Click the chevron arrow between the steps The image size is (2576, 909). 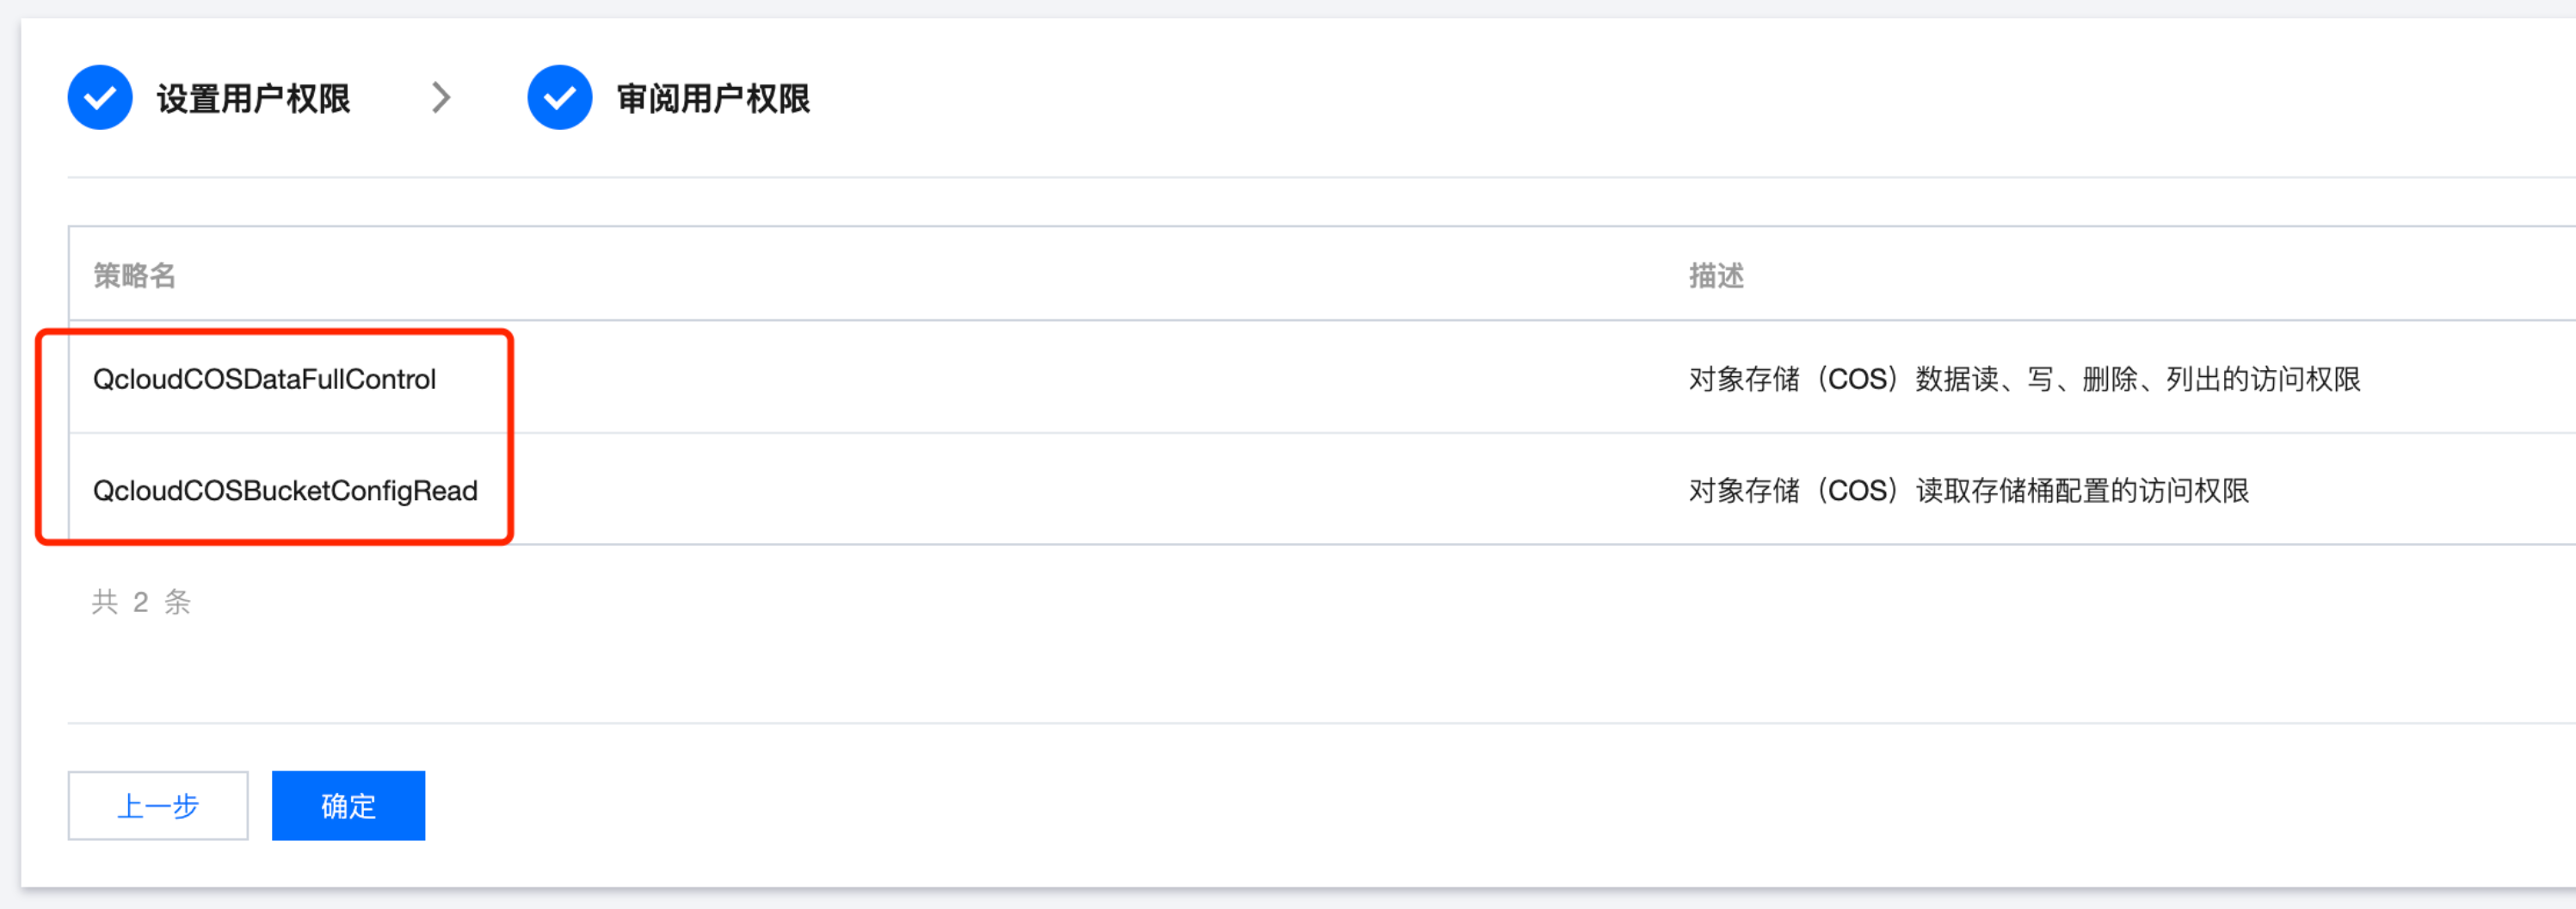441,98
